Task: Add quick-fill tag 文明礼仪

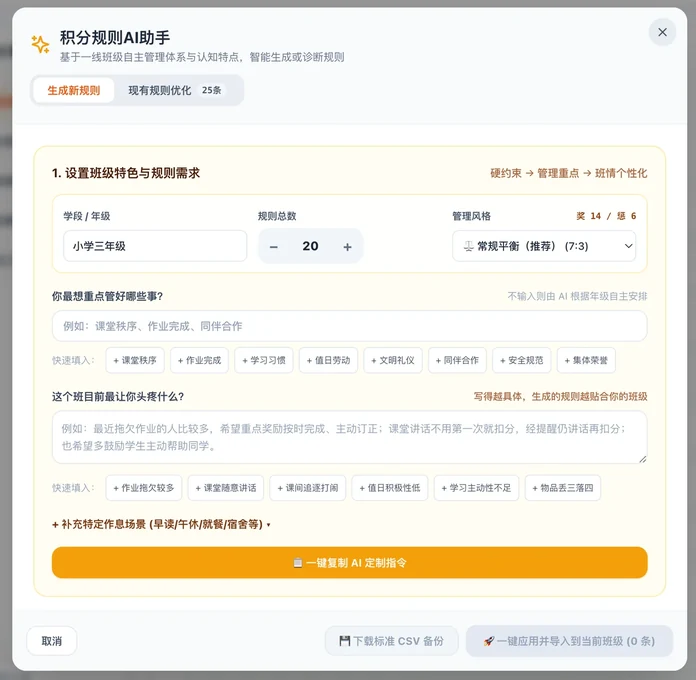Action: pos(393,360)
